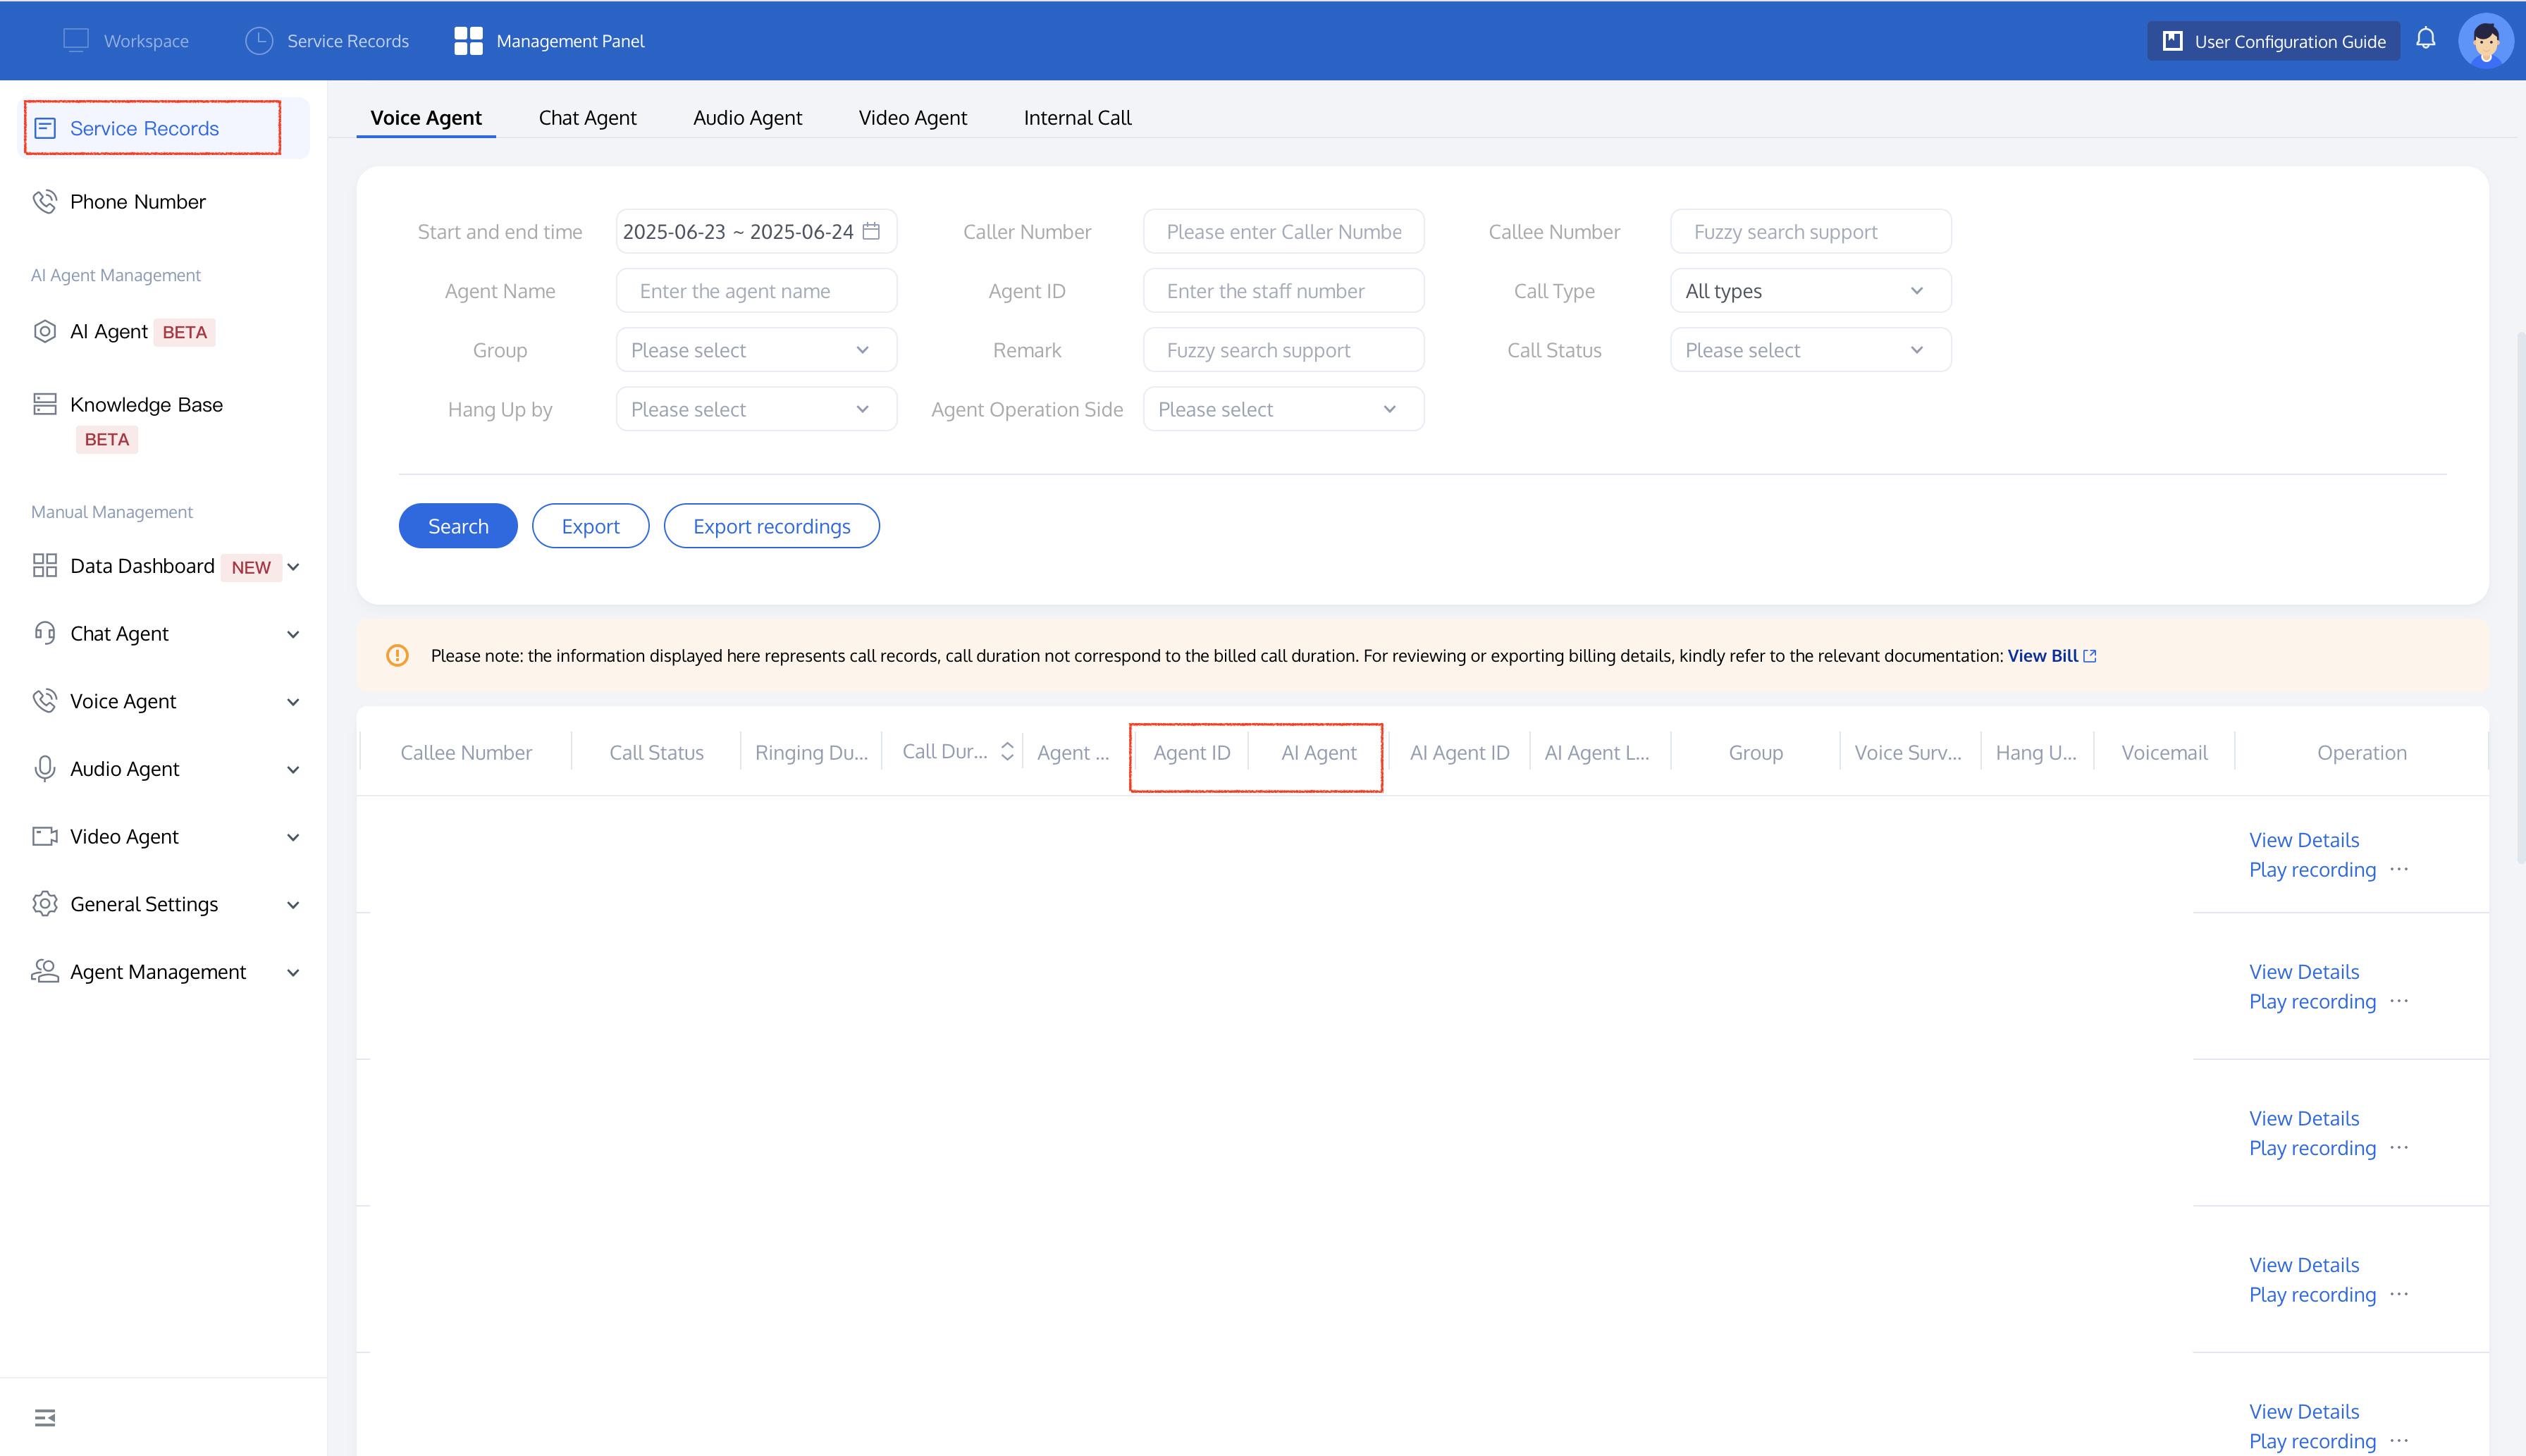Open Knowledge Base from sidebar

click(146, 405)
